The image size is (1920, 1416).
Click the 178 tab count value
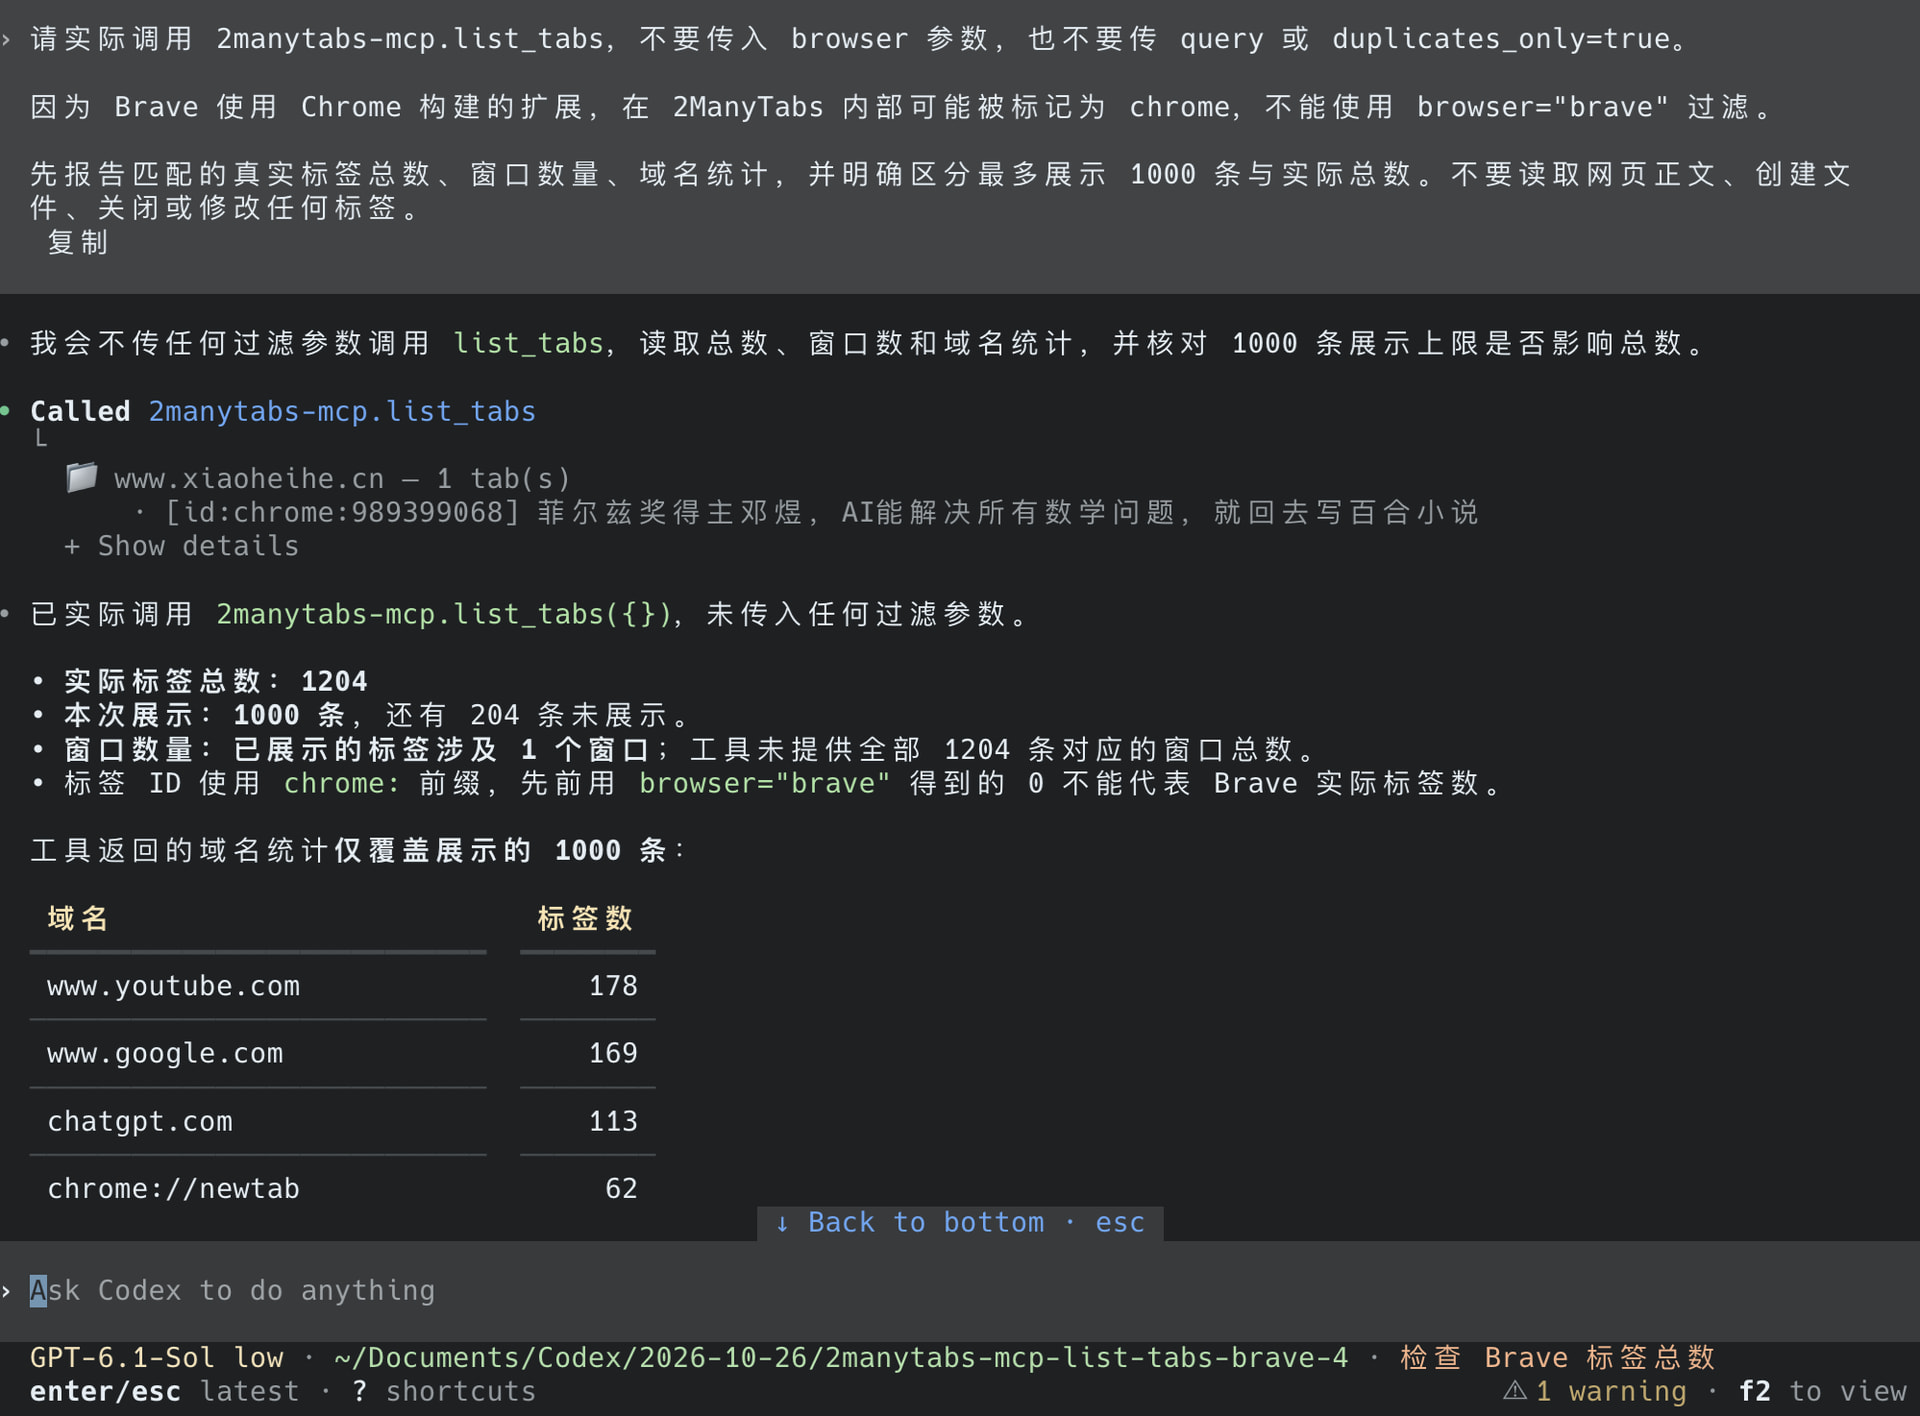pyautogui.click(x=613, y=986)
